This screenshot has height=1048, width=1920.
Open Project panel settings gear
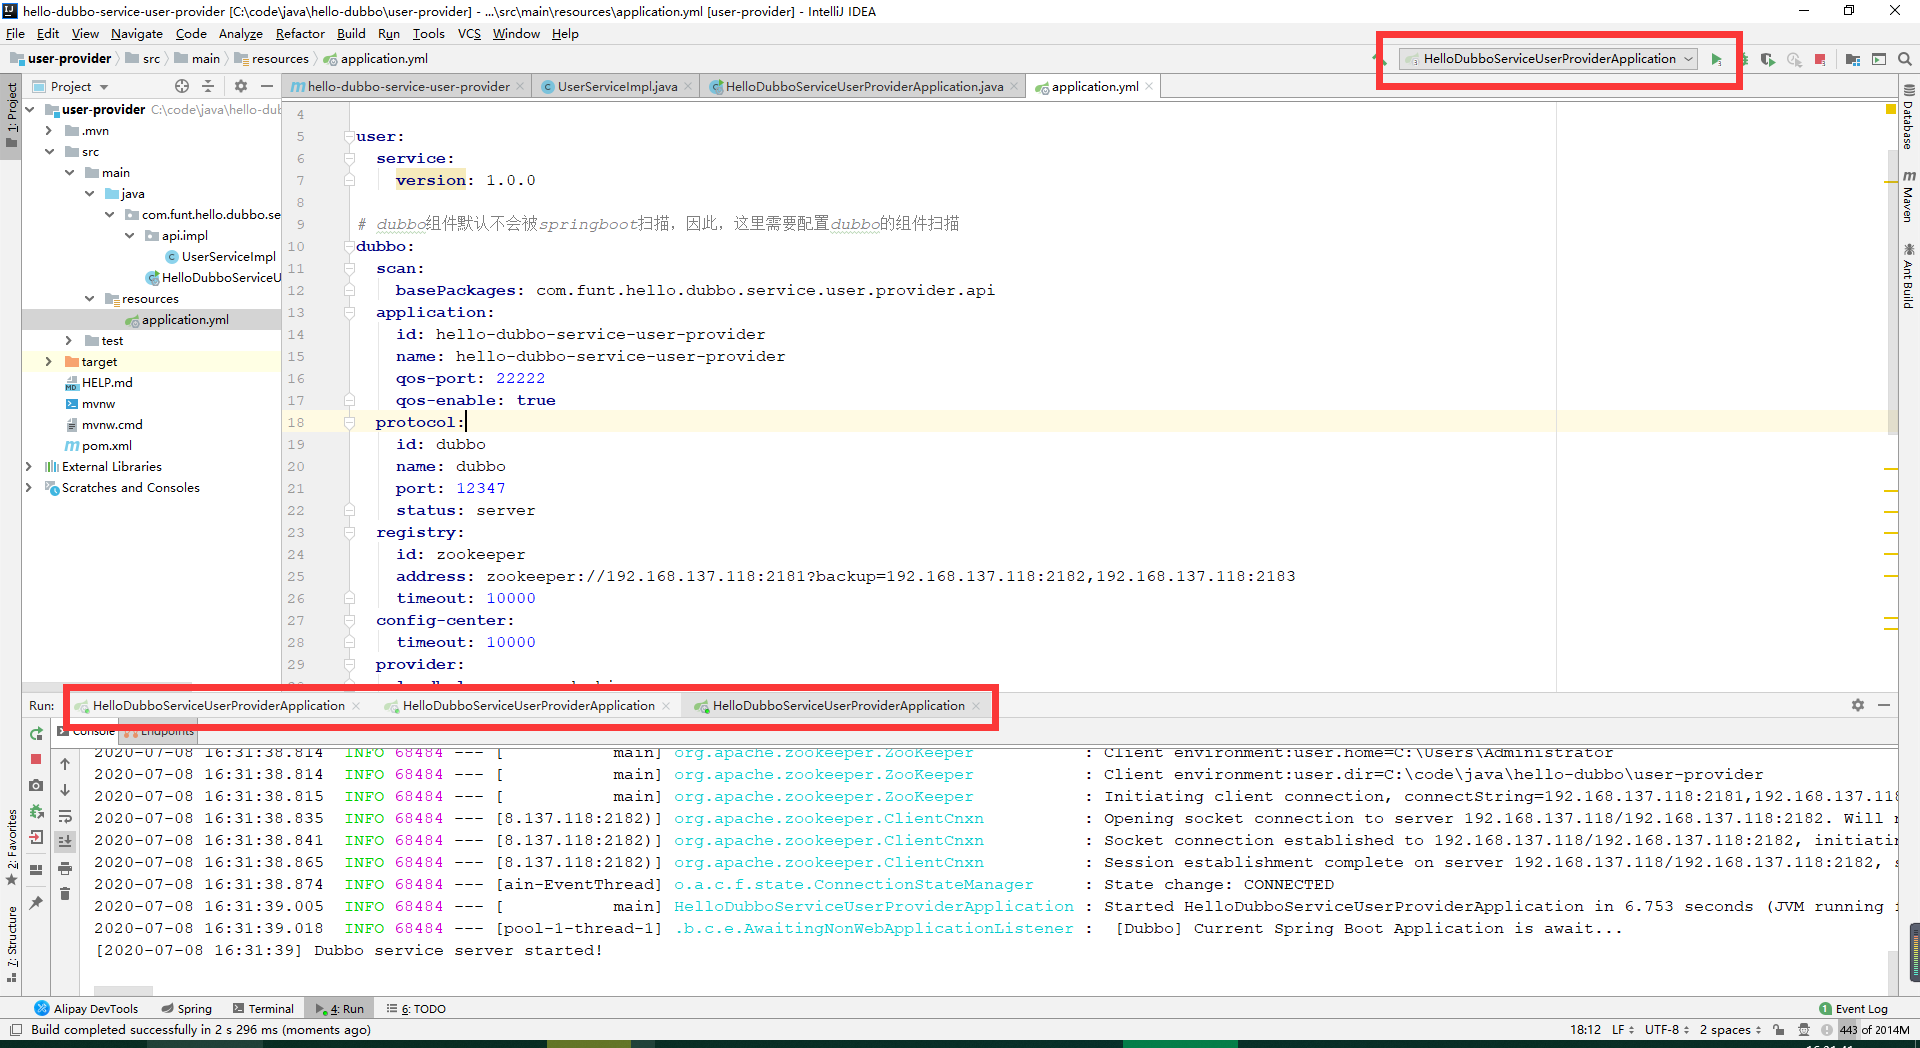(241, 86)
